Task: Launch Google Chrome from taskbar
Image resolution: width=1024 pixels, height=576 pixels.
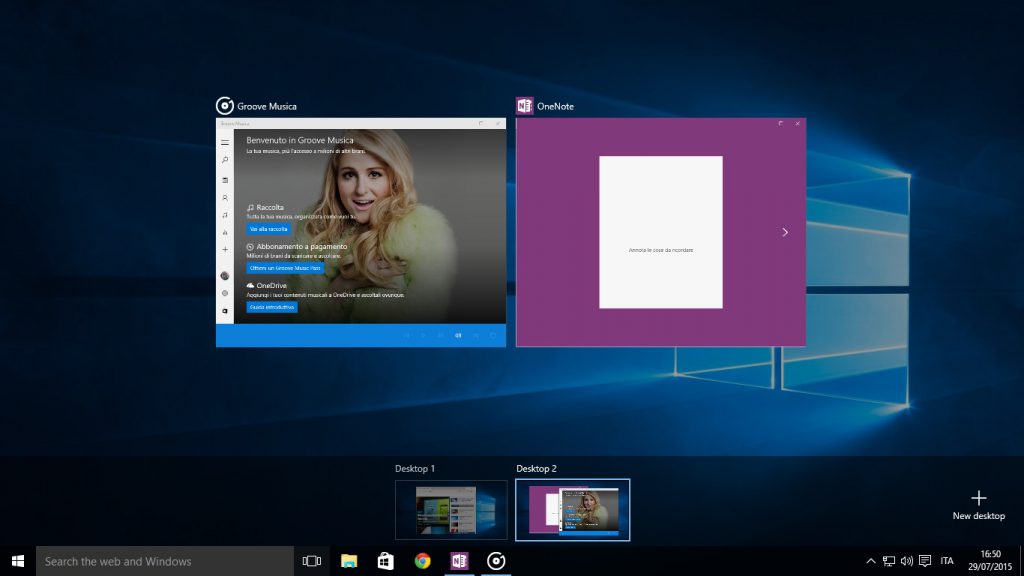Action: 423,561
